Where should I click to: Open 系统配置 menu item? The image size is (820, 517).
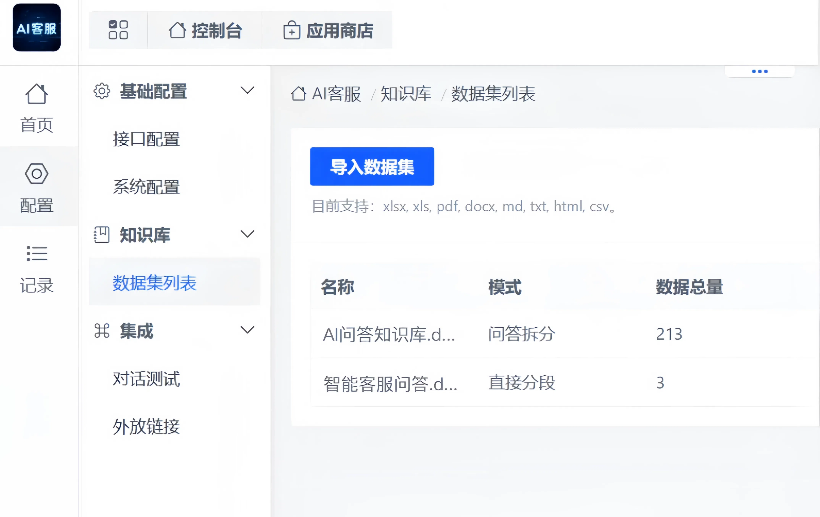point(146,187)
